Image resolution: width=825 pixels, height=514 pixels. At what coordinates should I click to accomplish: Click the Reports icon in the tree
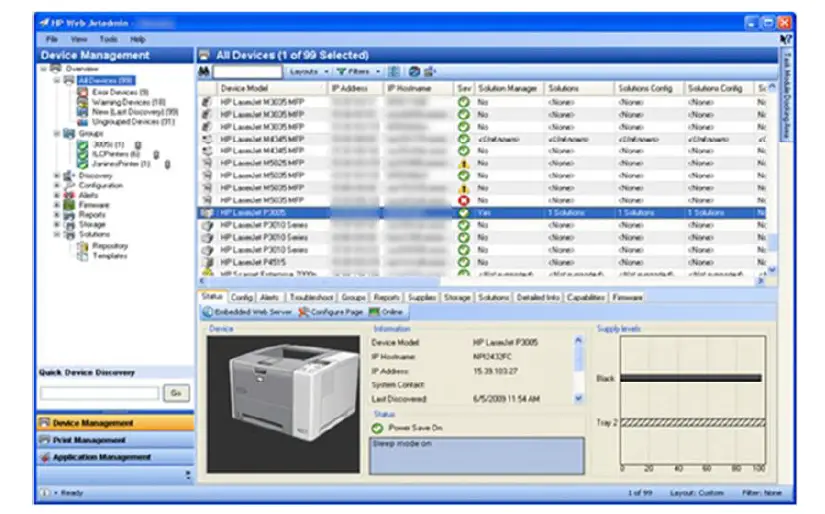click(x=69, y=215)
